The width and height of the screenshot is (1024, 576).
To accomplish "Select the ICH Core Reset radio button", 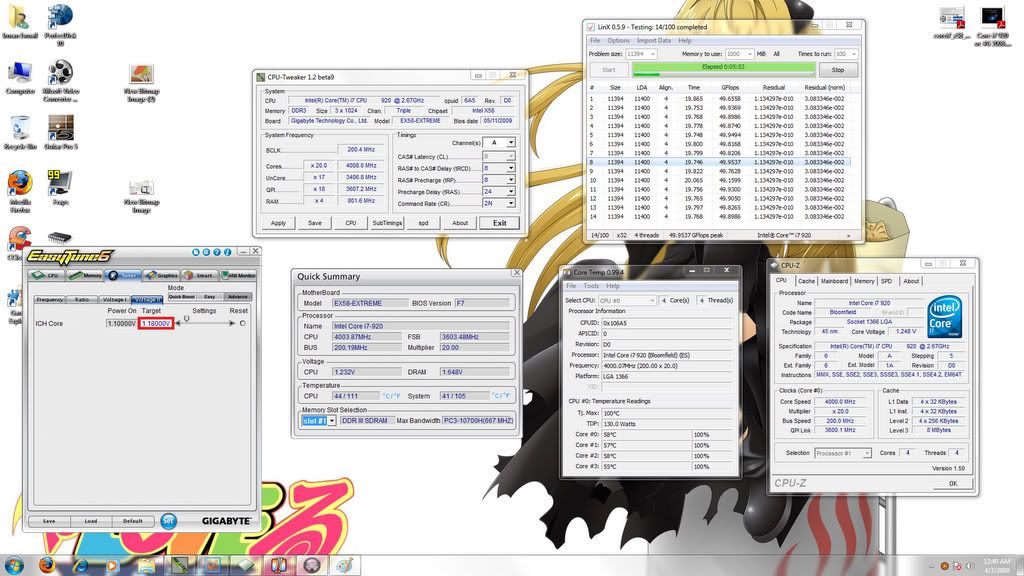I will tap(242, 323).
